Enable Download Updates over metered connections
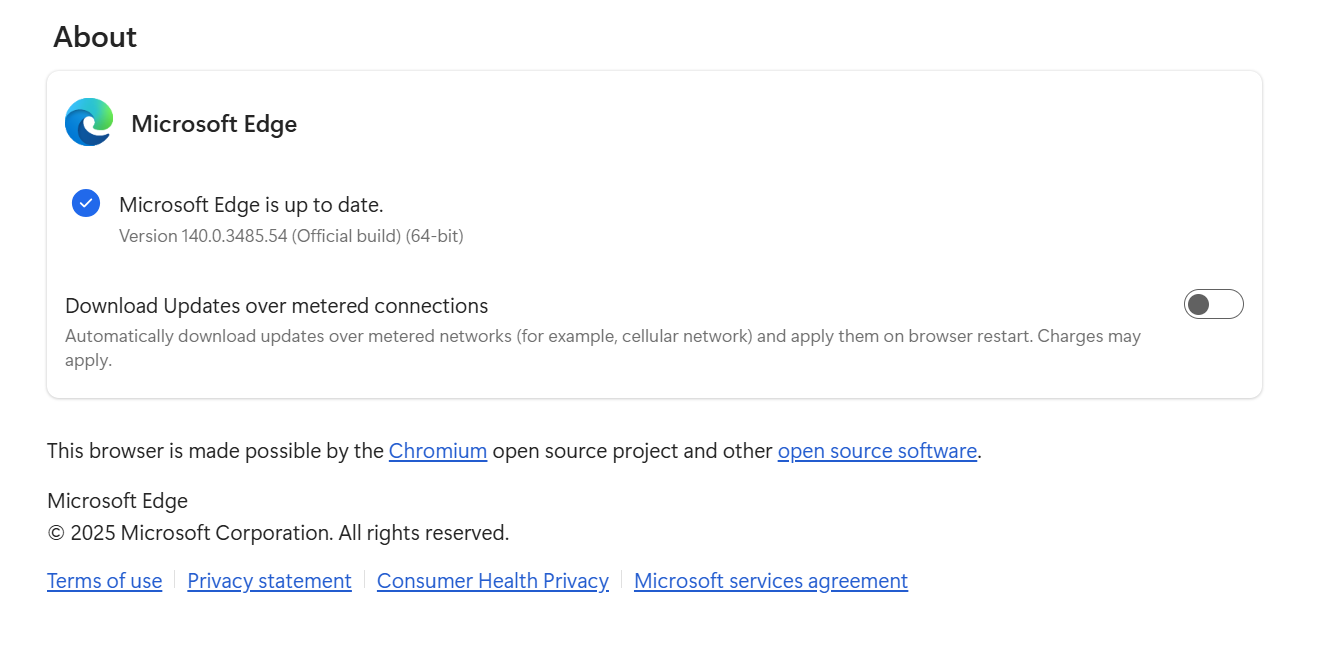The width and height of the screenshot is (1317, 648). [x=1213, y=304]
